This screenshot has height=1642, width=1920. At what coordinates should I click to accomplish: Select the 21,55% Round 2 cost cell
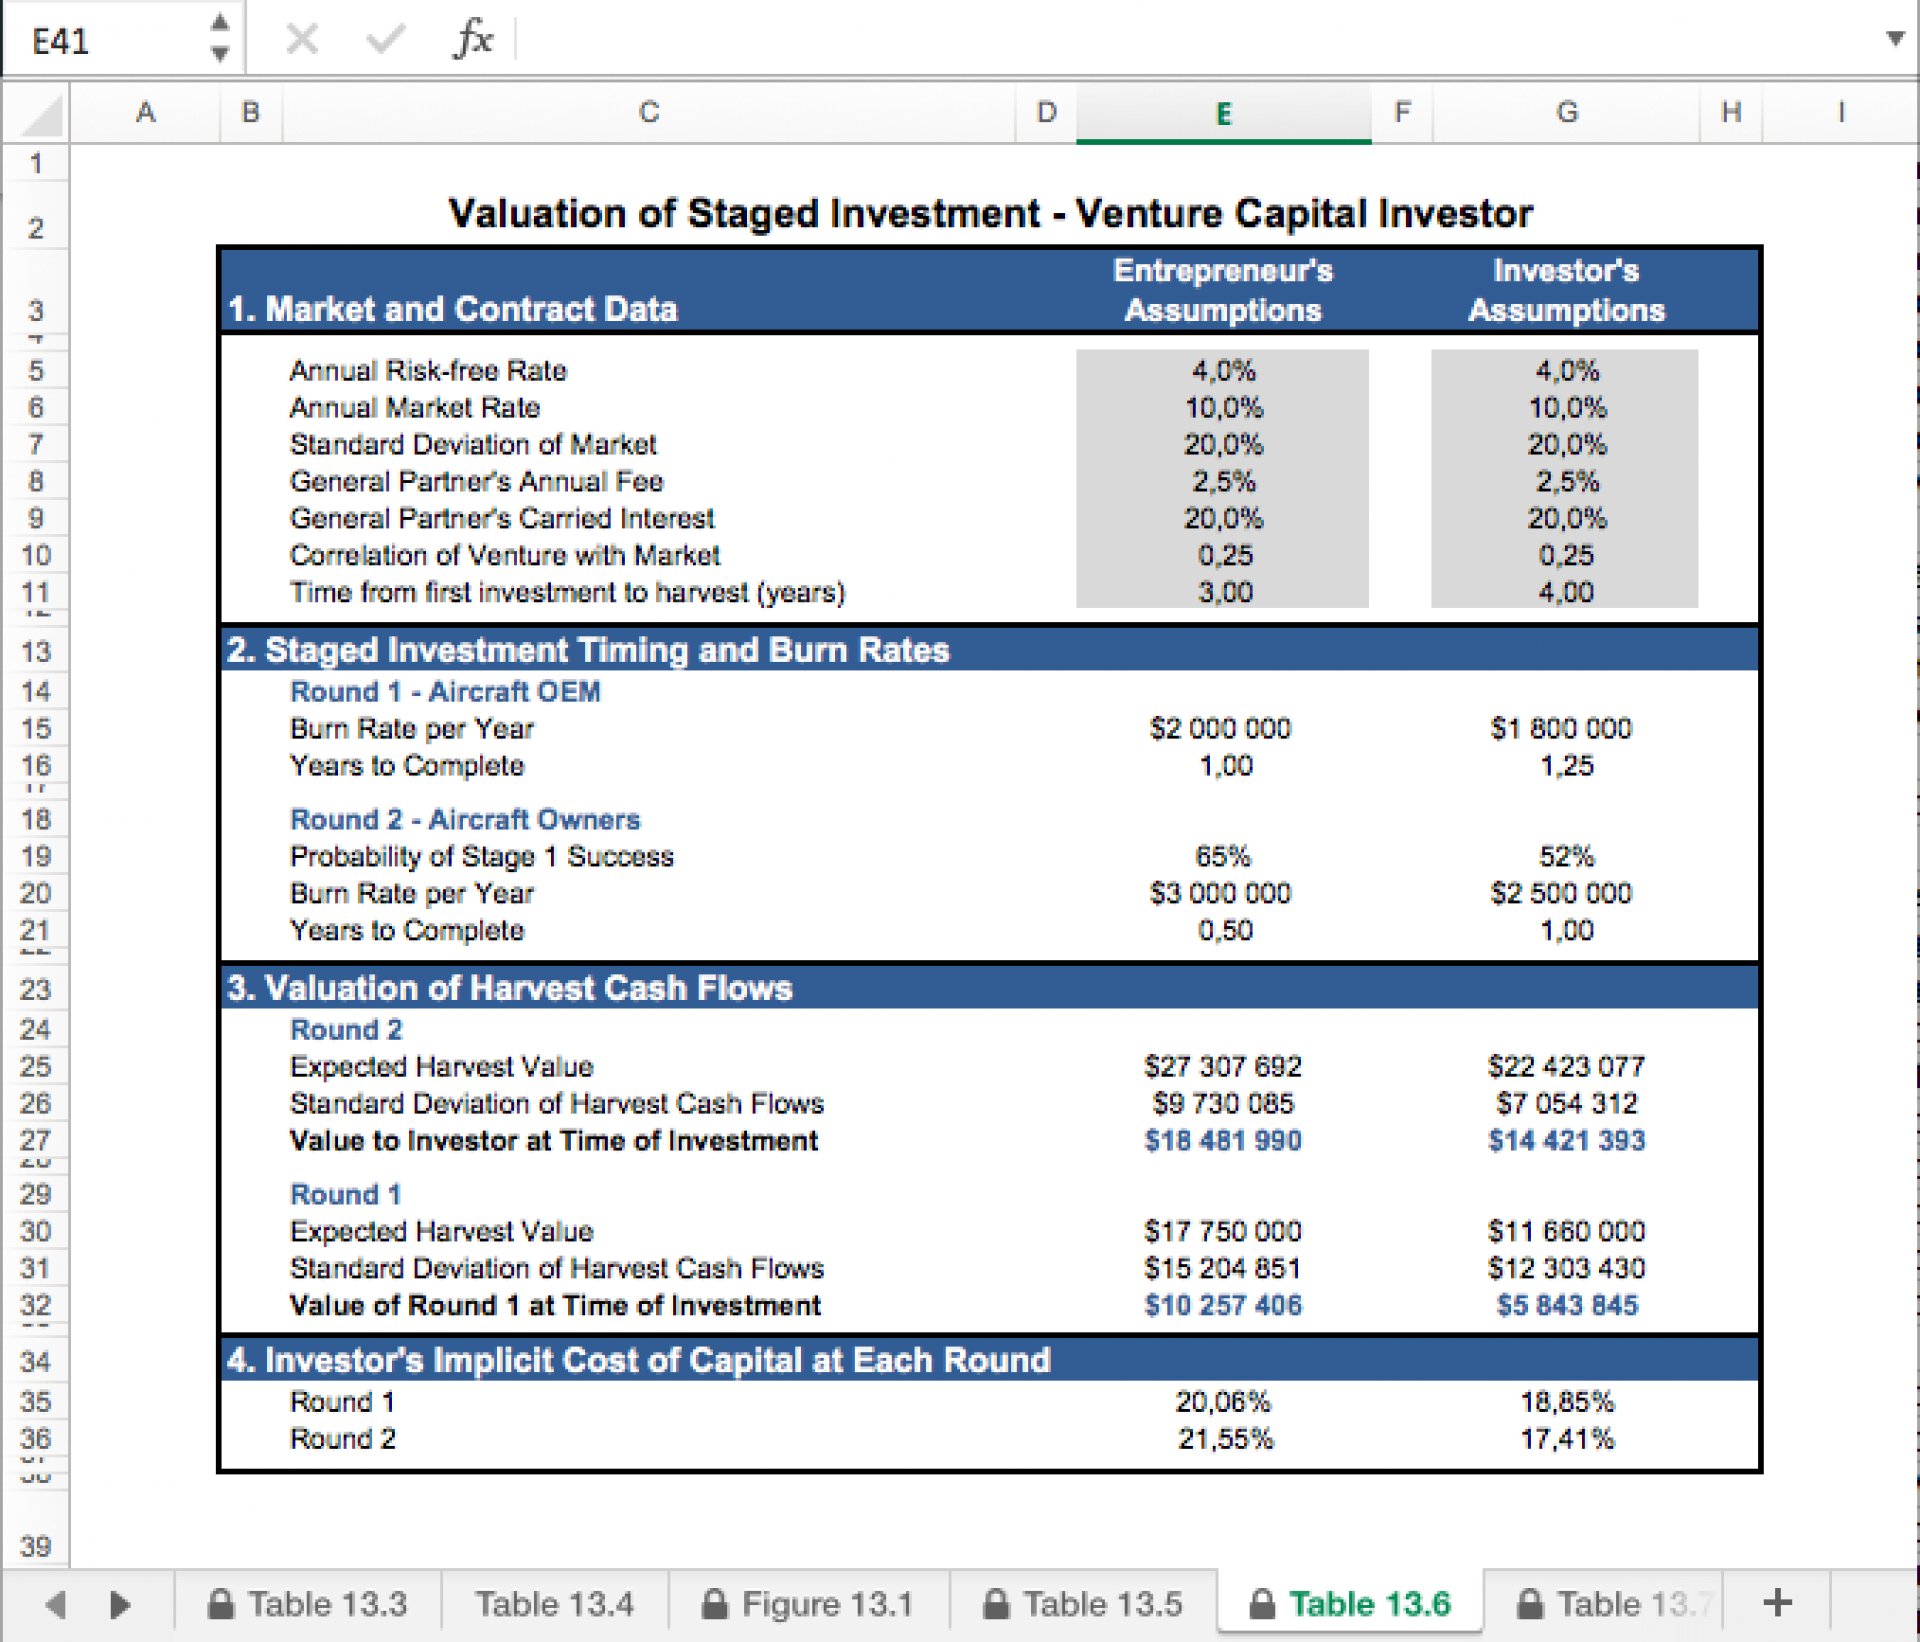coord(1225,1439)
